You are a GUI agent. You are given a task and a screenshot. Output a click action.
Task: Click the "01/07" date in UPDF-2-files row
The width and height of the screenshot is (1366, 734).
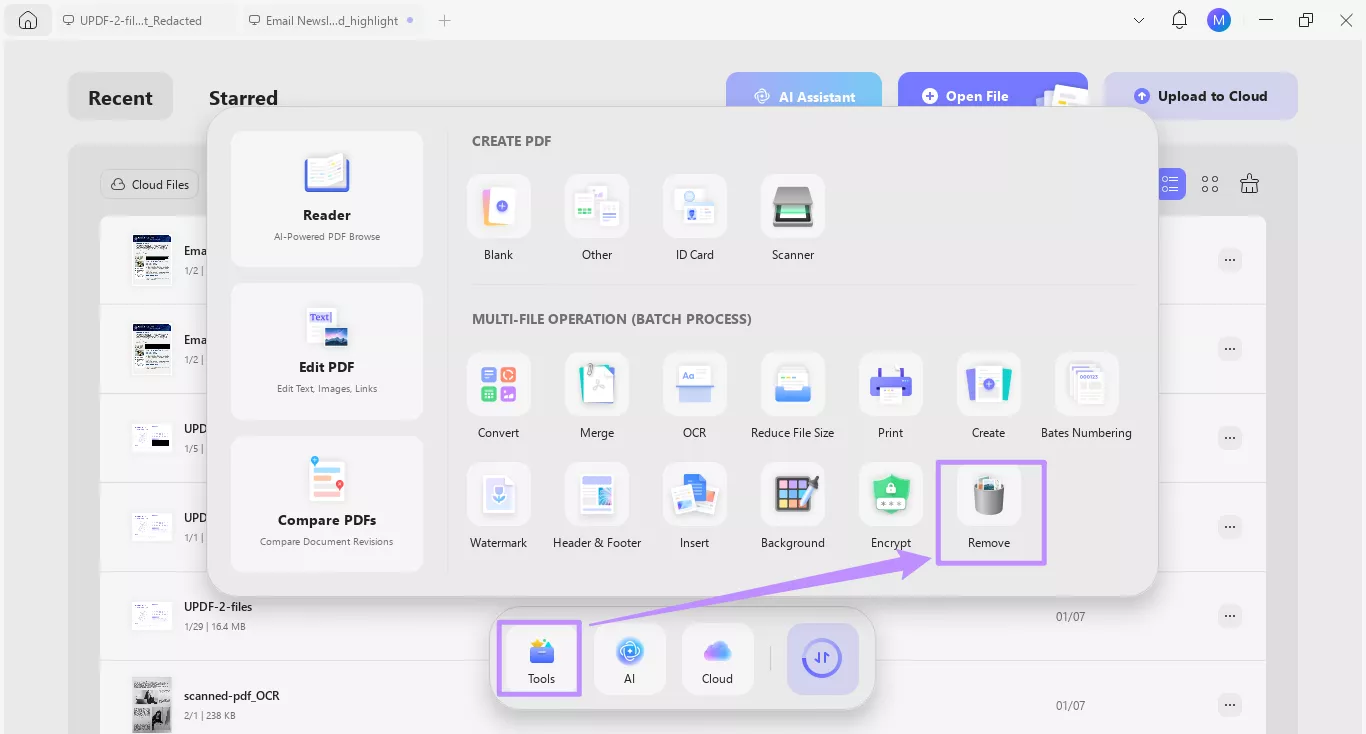pyautogui.click(x=1070, y=616)
